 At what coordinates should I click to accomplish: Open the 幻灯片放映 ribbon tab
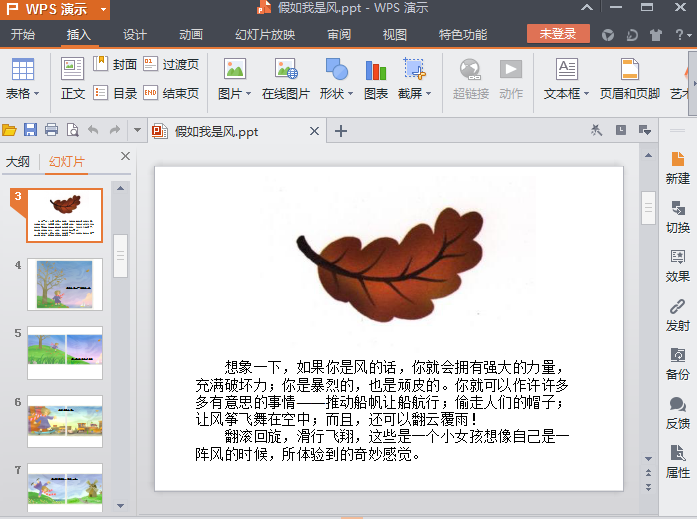click(x=265, y=34)
